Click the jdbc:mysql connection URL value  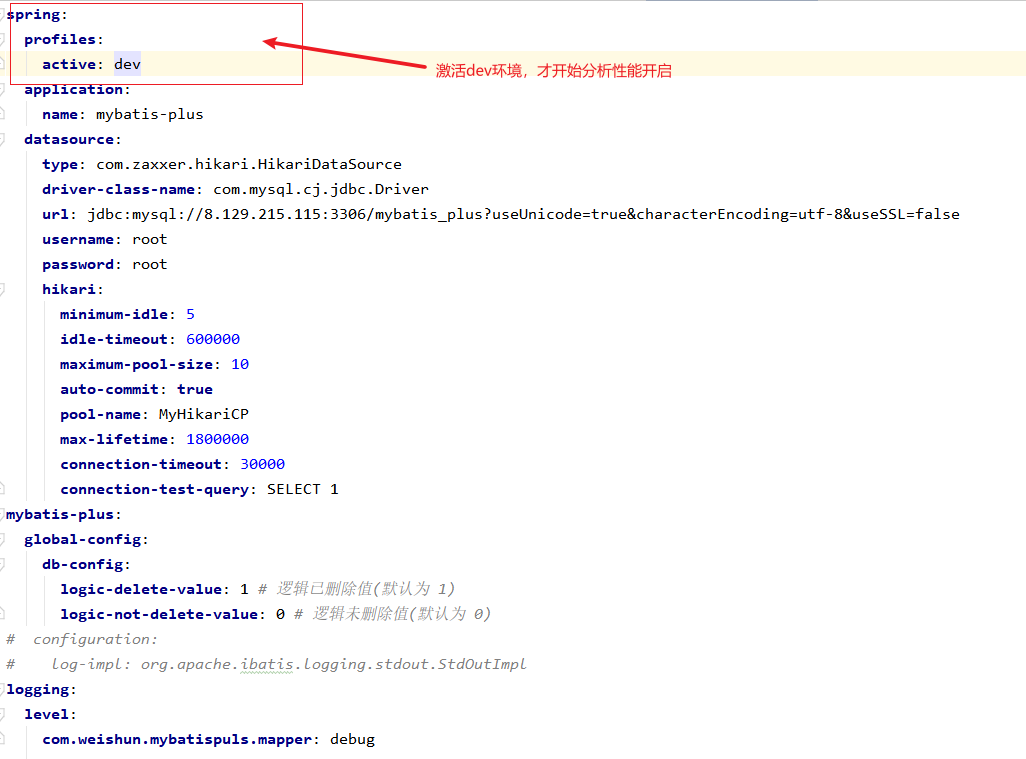pyautogui.click(x=523, y=214)
